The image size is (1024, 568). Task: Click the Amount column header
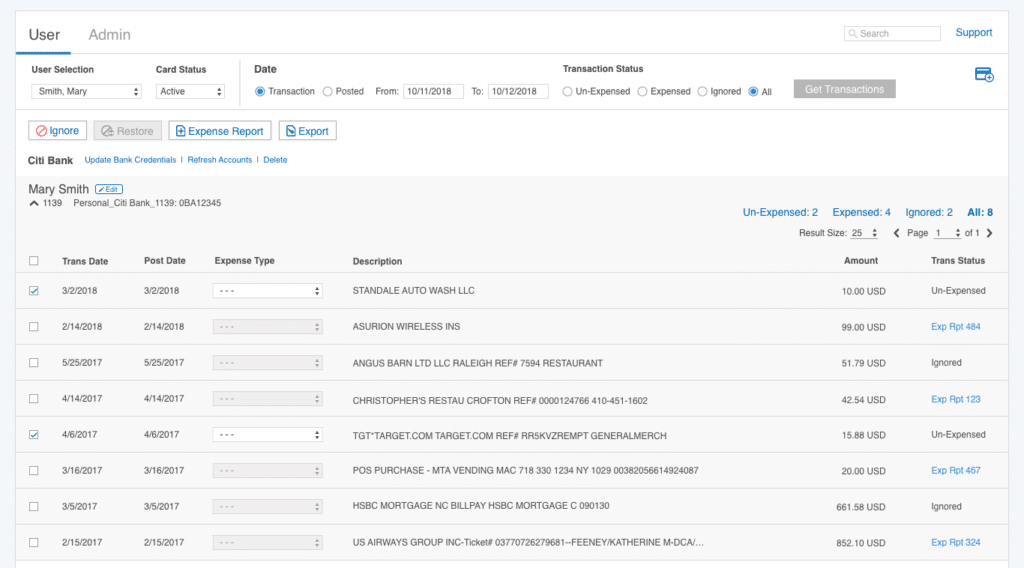coord(861,260)
